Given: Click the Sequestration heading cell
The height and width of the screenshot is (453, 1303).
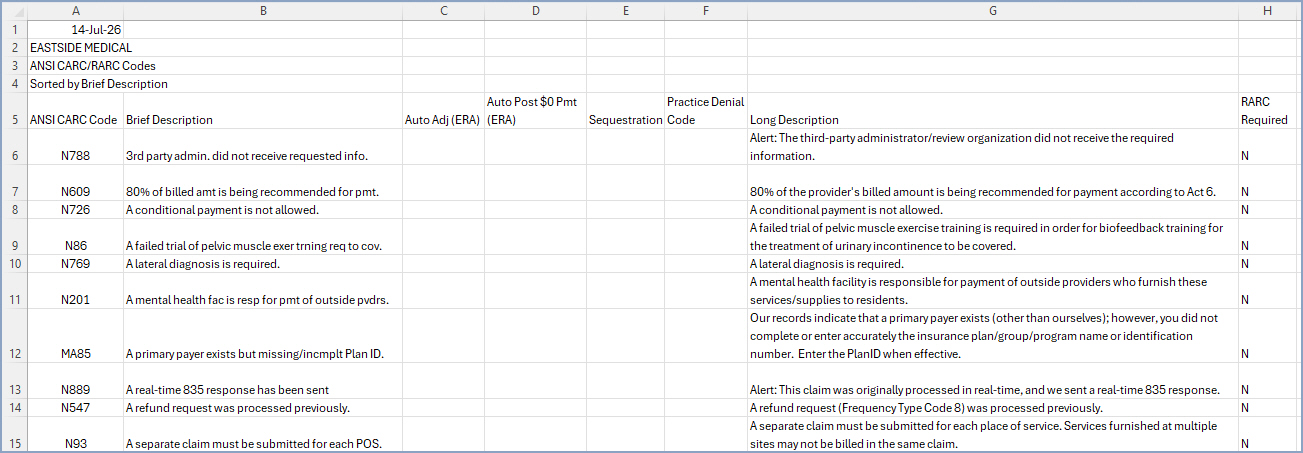Looking at the screenshot, I should pos(625,111).
